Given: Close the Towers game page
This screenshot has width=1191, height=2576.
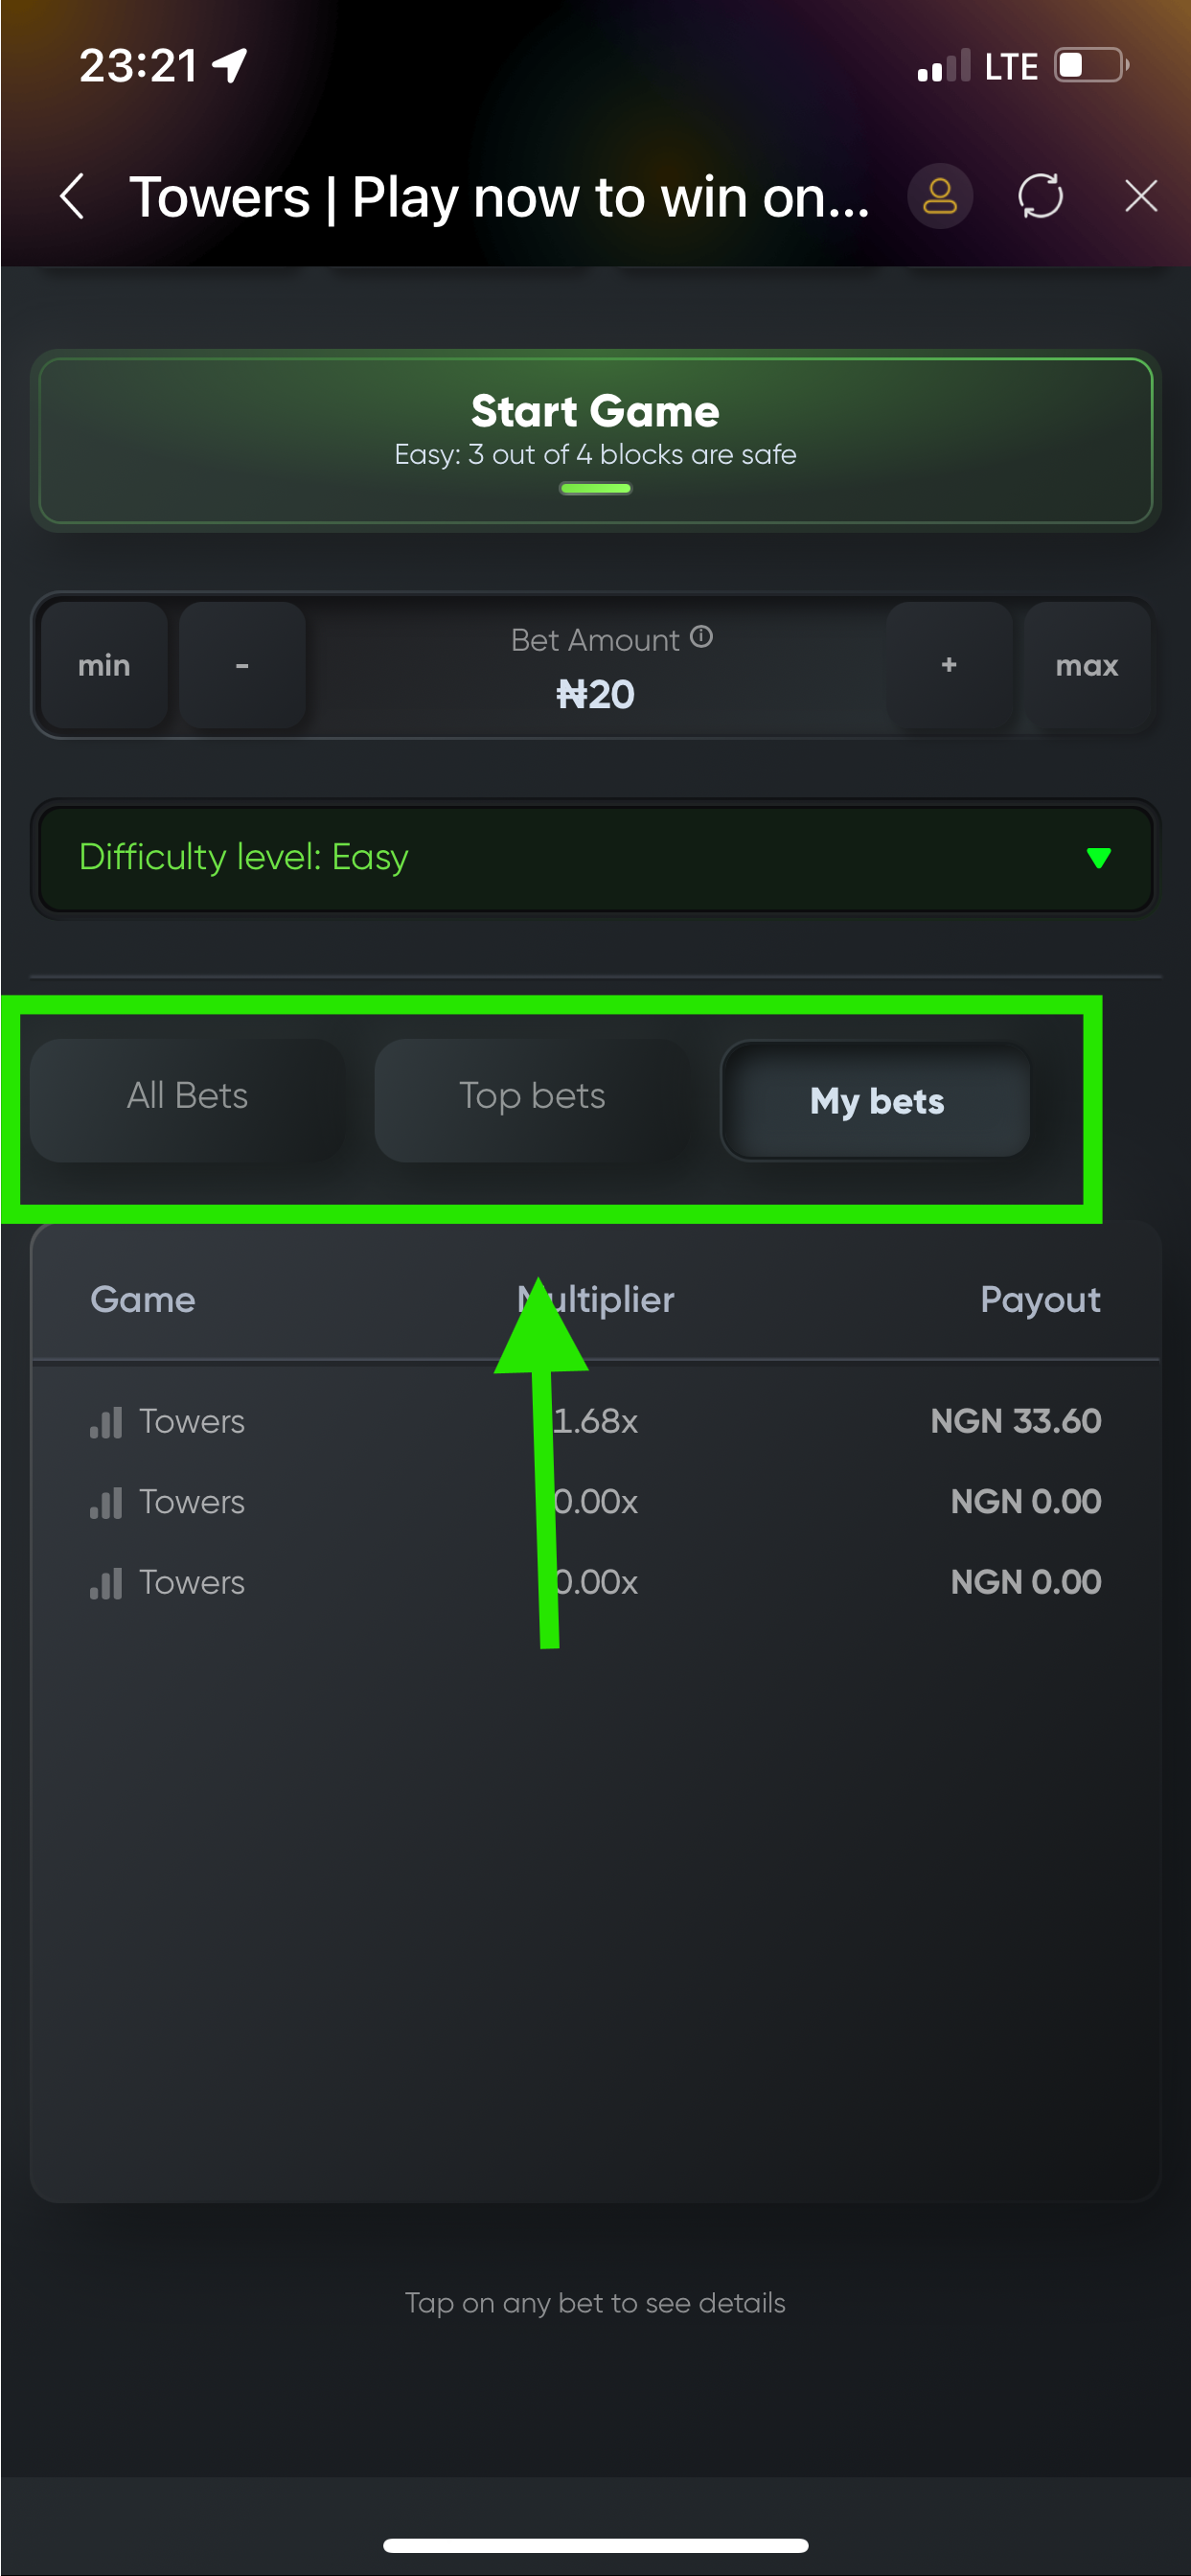Looking at the screenshot, I should [1140, 196].
